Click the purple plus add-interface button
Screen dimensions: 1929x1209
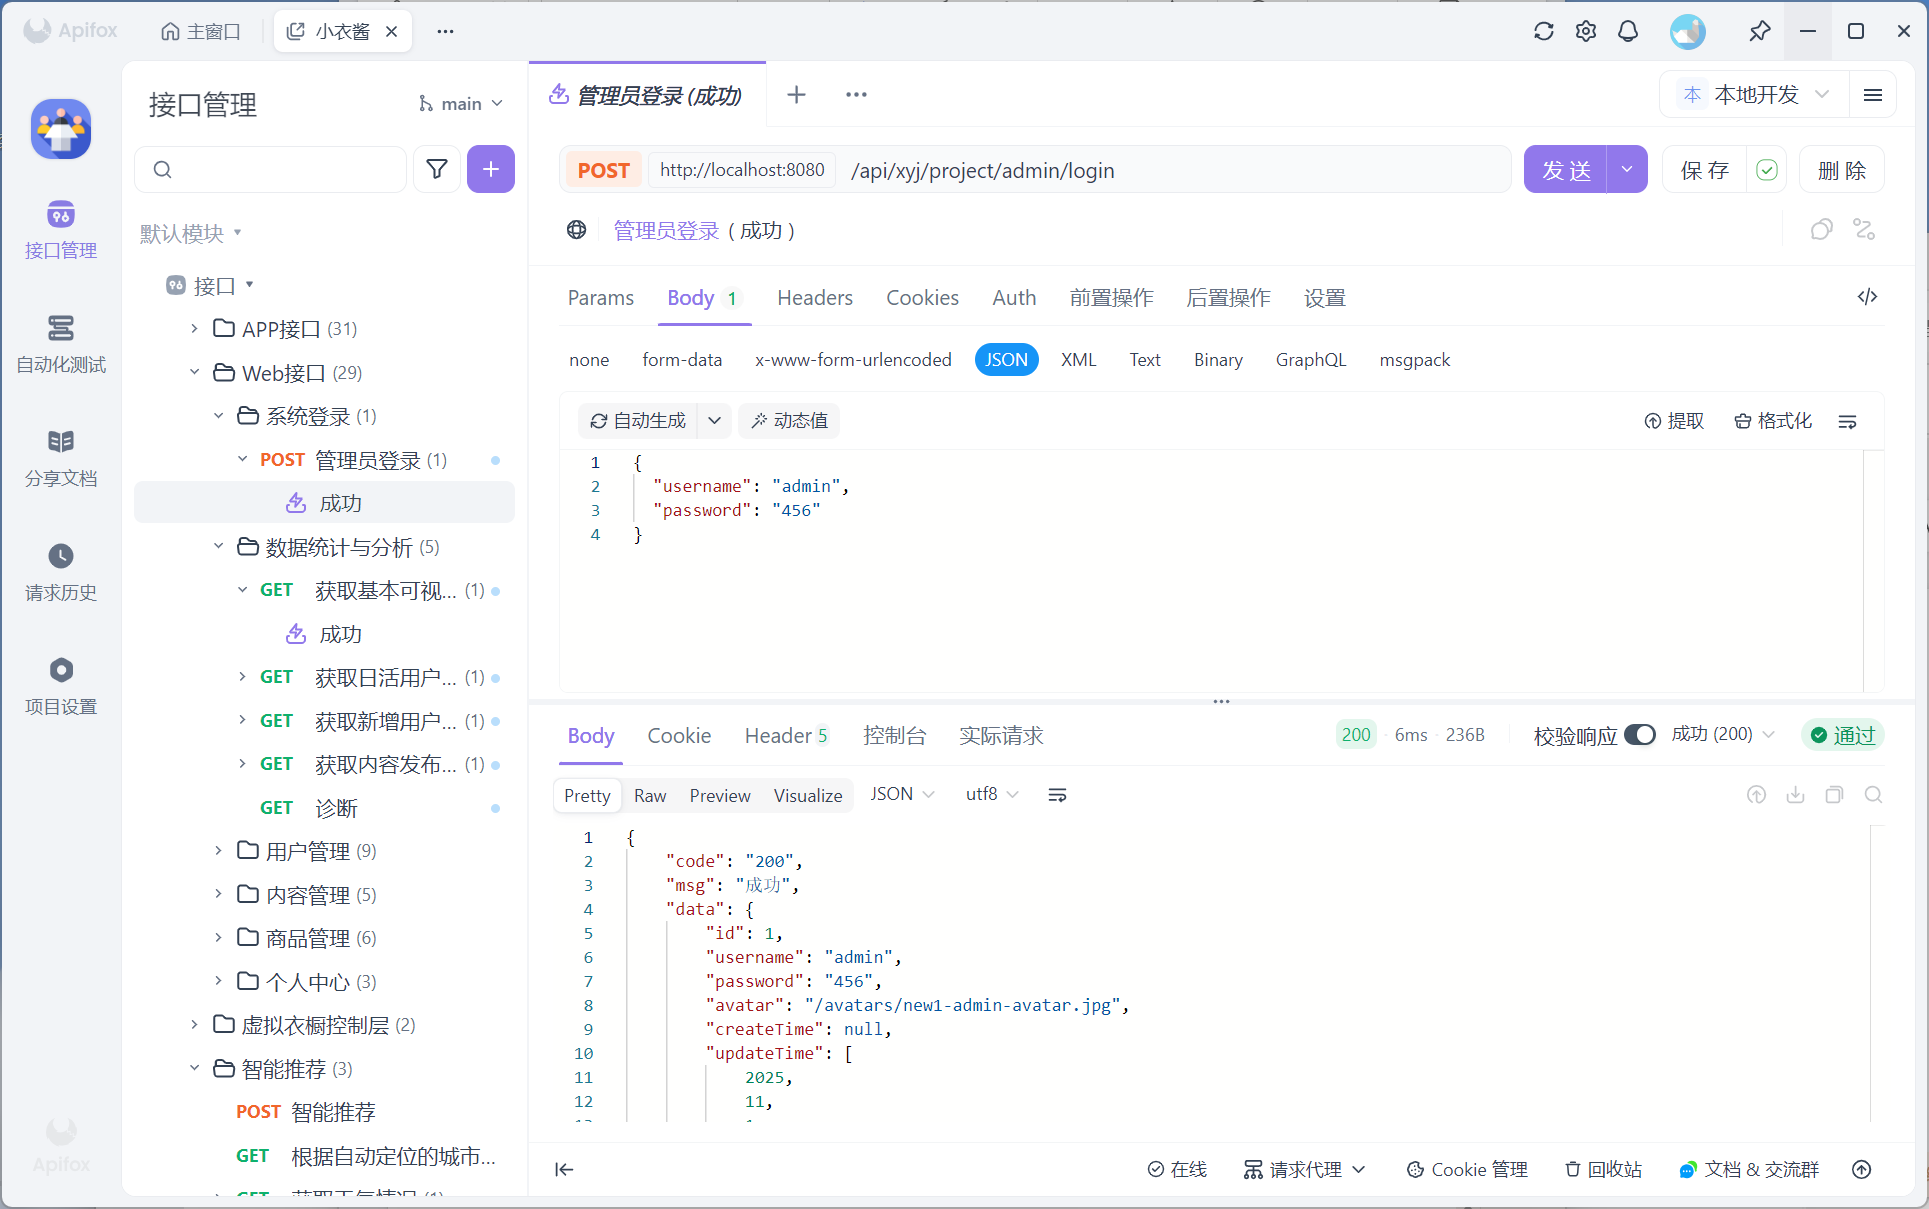pyautogui.click(x=490, y=169)
